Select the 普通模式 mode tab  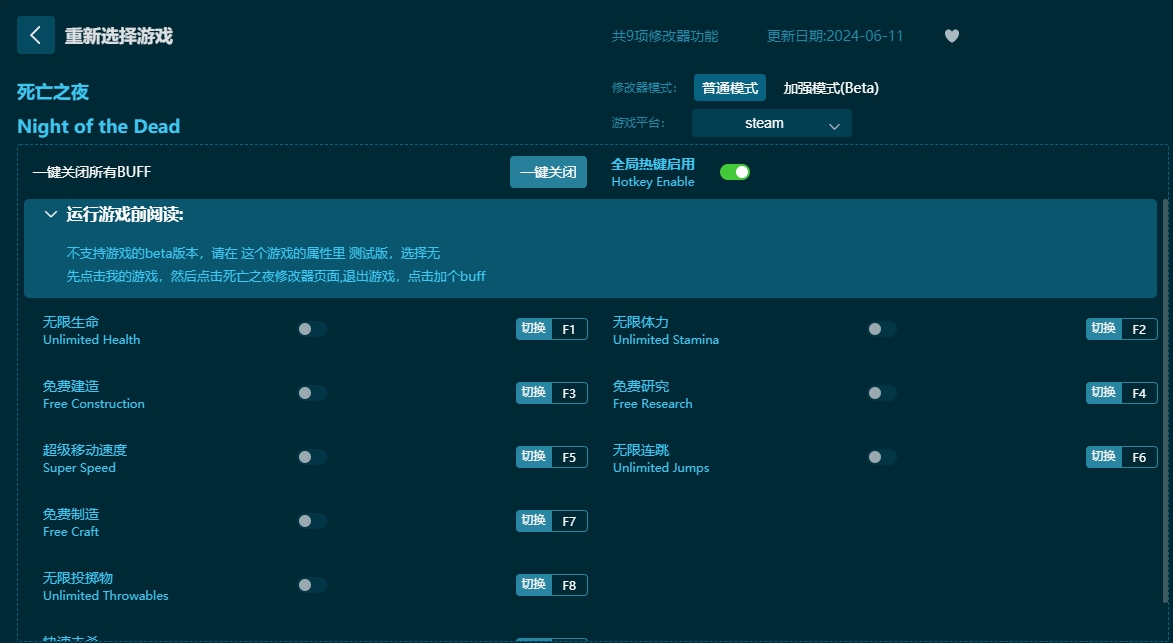729,87
